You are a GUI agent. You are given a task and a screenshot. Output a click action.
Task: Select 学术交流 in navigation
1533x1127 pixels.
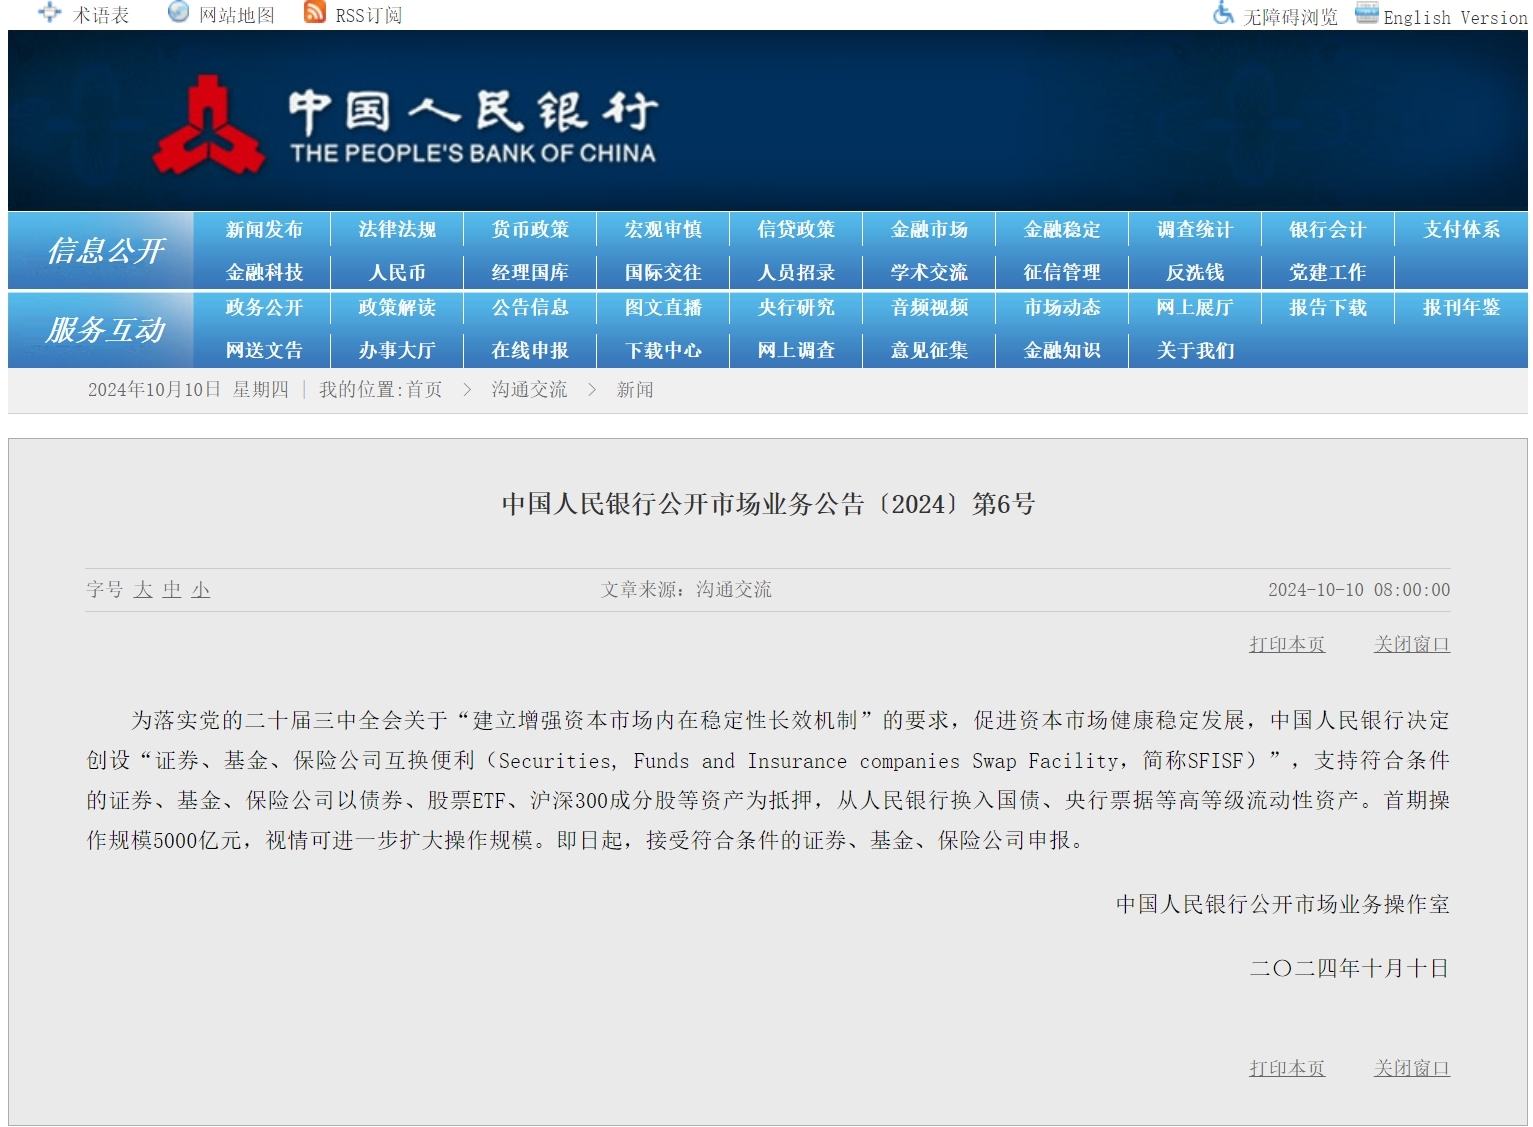929,272
